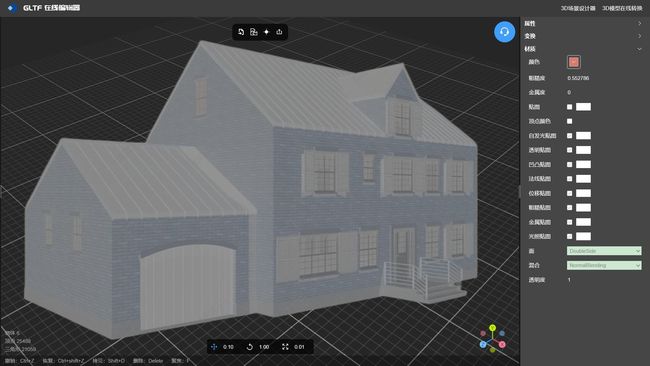Click the 自发光贴图 texture thumbnail slot
This screenshot has height=366, width=650.
583,136
